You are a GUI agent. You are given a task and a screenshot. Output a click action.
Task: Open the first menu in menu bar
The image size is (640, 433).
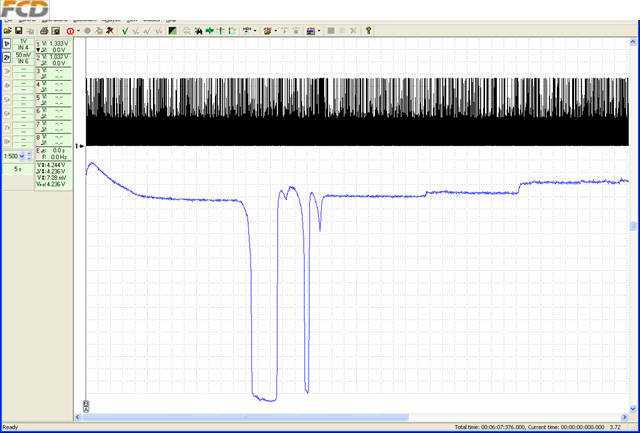(8, 20)
